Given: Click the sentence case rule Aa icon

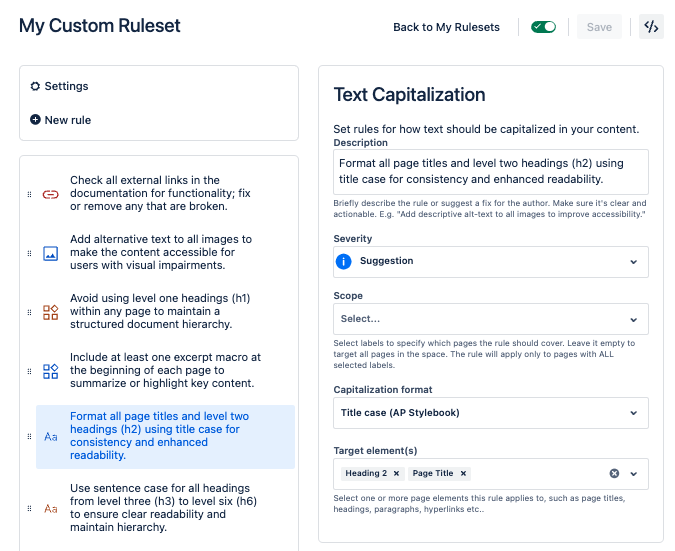Looking at the screenshot, I should (x=50, y=508).
